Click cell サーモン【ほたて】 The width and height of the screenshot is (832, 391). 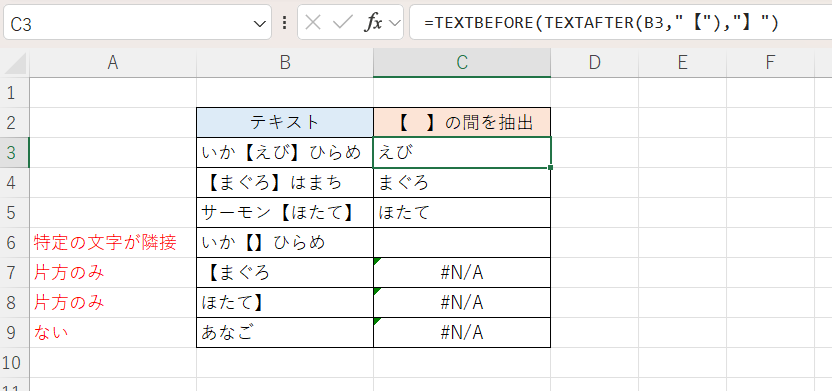point(285,213)
